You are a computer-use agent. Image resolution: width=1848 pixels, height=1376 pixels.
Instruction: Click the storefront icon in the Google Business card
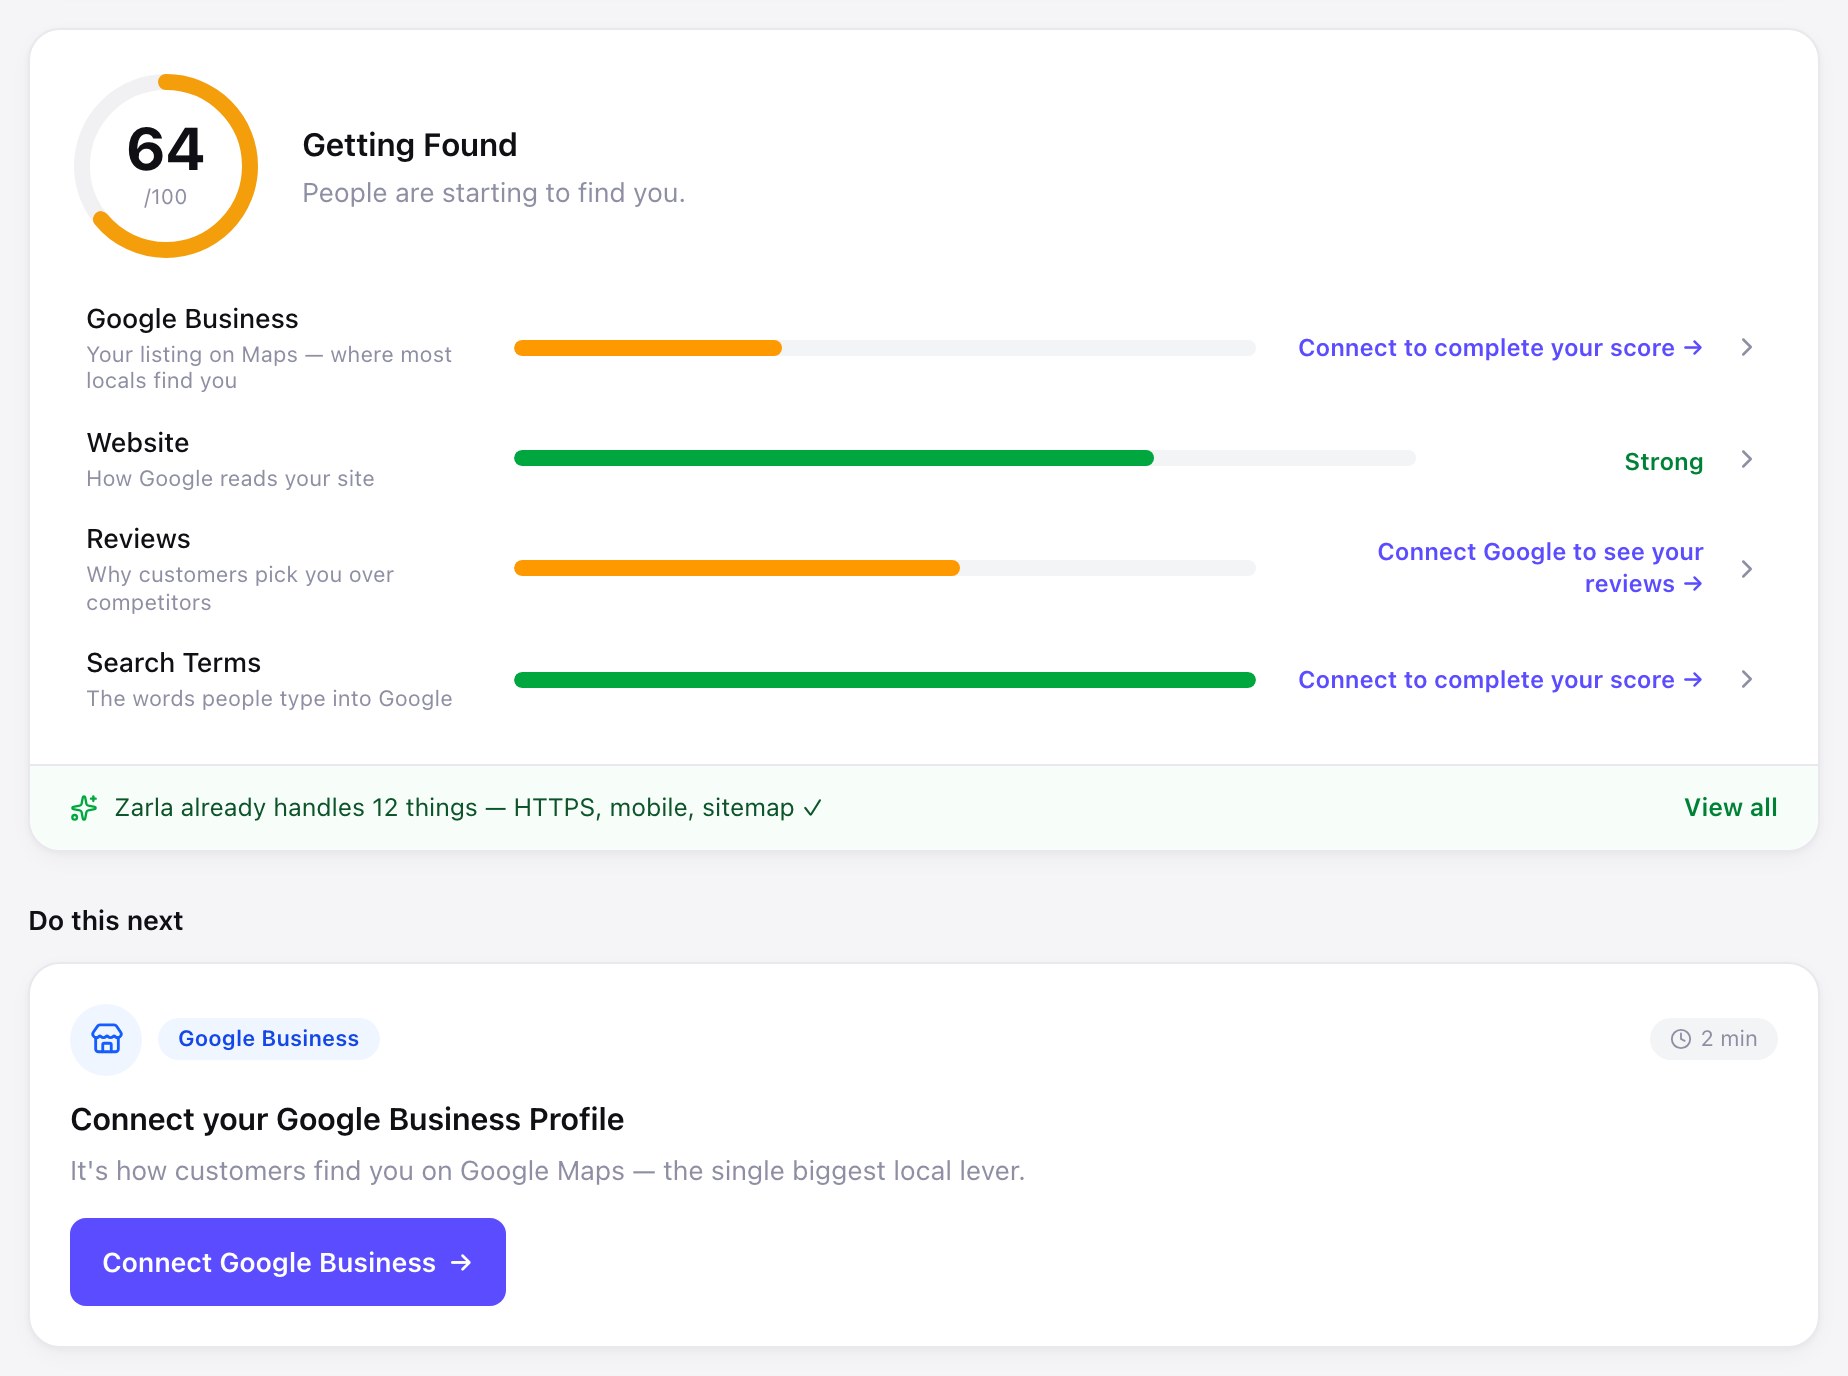pos(107,1039)
